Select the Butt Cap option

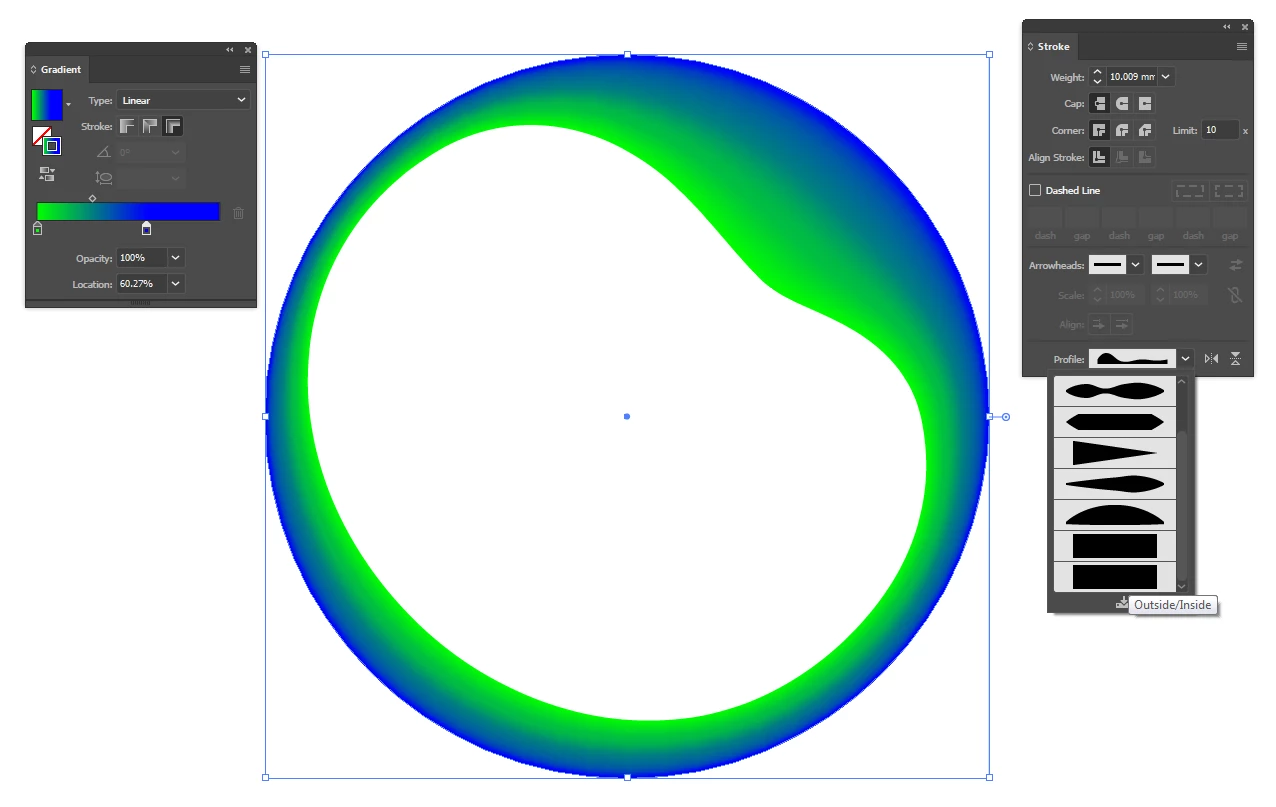[1099, 103]
